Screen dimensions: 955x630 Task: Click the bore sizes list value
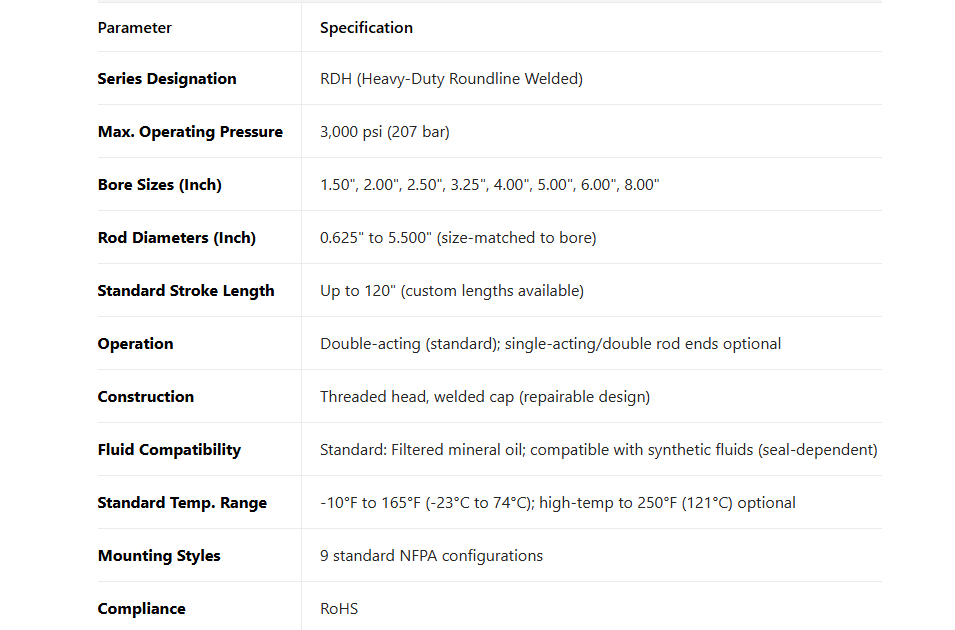point(489,185)
